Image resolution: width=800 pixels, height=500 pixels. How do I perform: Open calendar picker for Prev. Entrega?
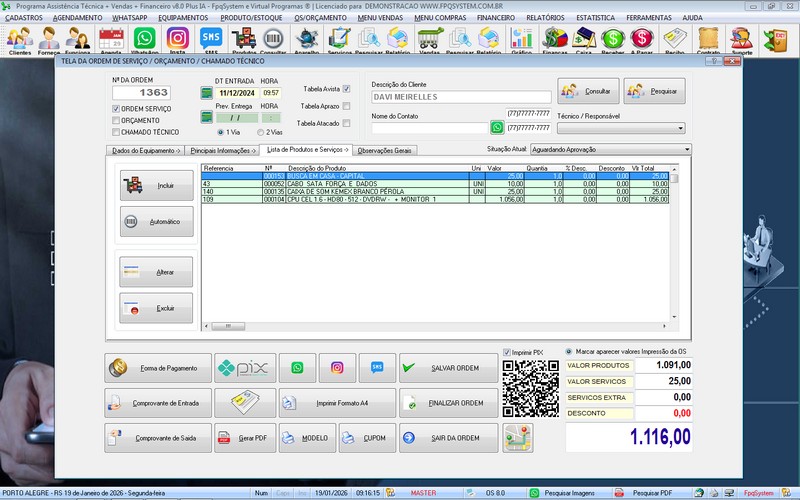206,117
